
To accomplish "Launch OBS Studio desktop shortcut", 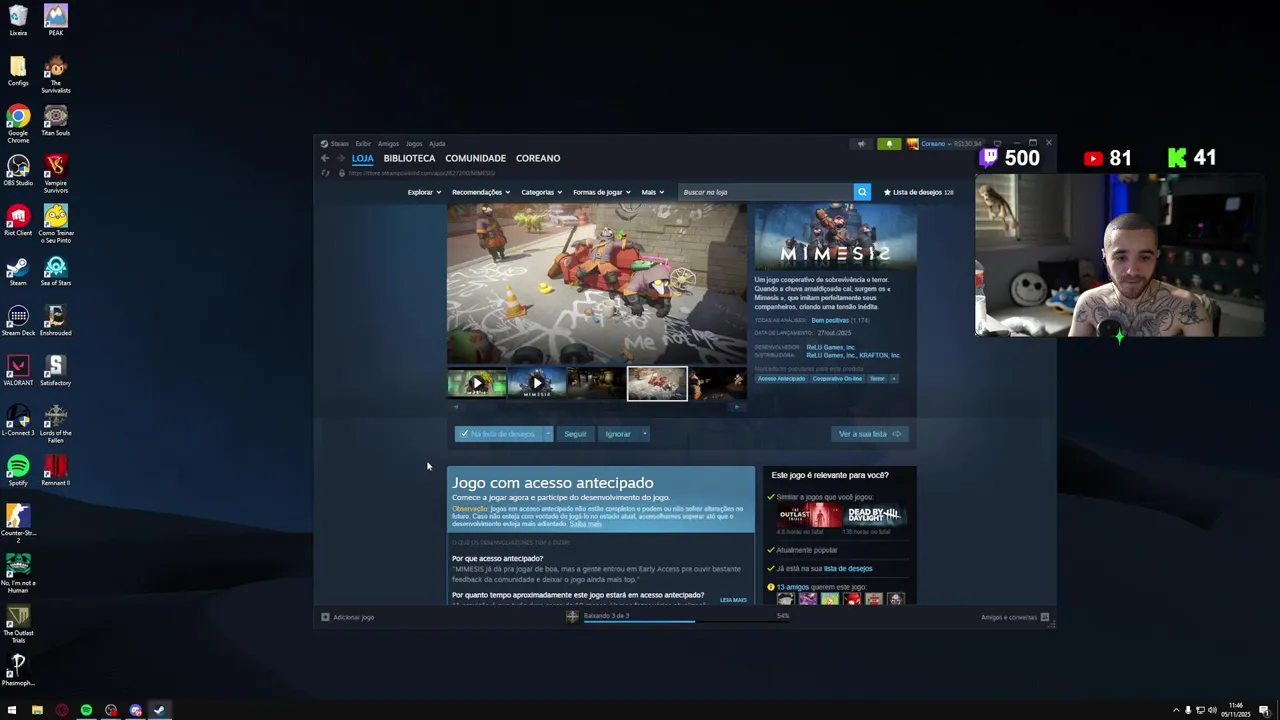I will coord(18,171).
